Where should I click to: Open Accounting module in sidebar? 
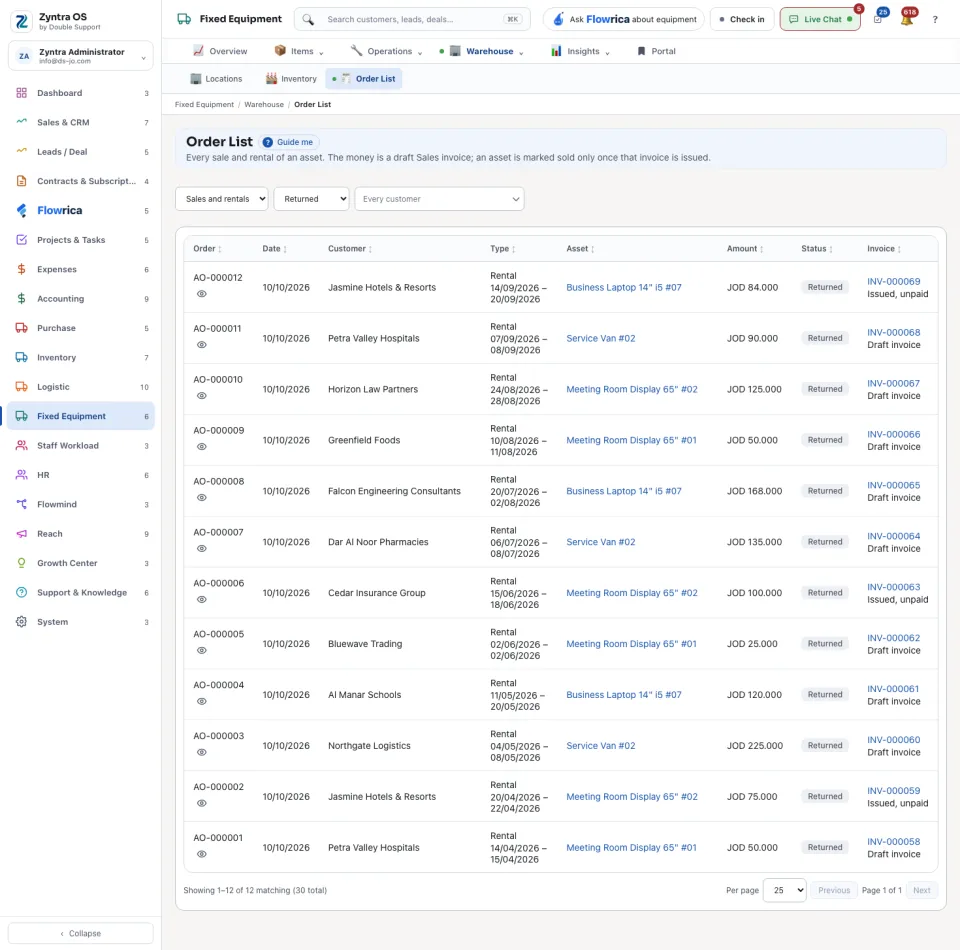[x=81, y=299]
